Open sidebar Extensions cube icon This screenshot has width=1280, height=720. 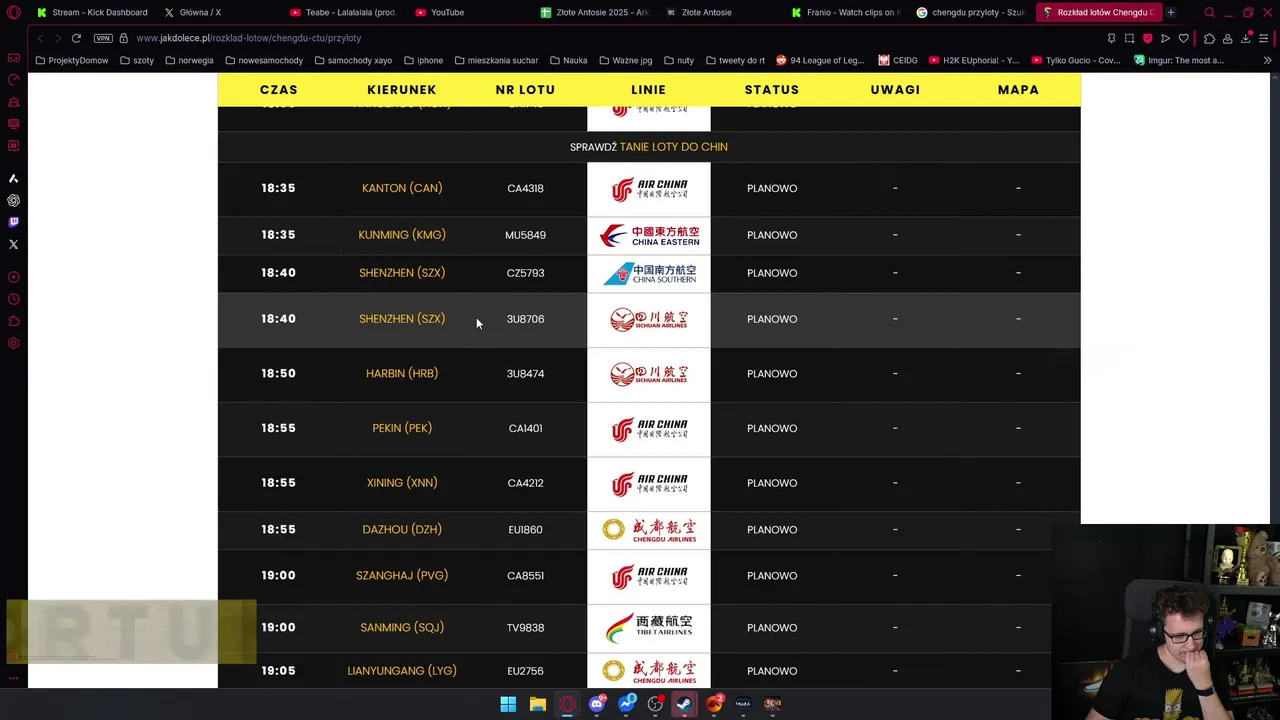click(14, 321)
